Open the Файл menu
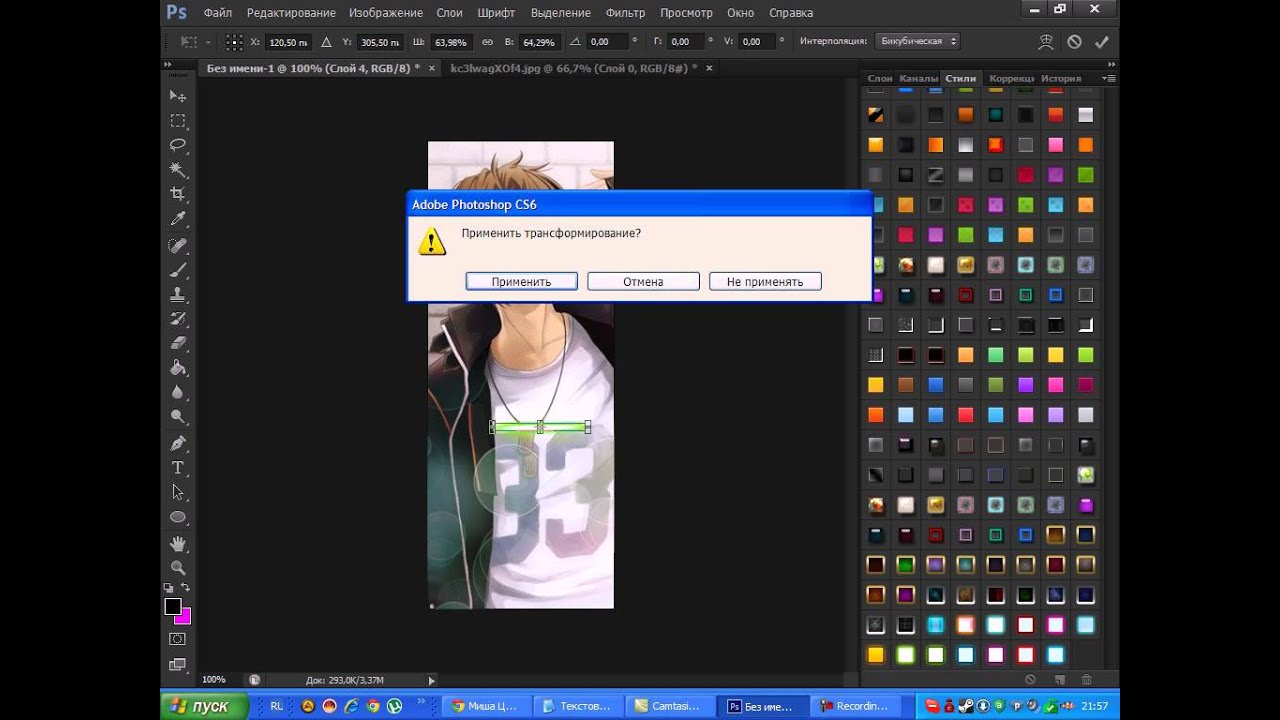 coord(218,13)
